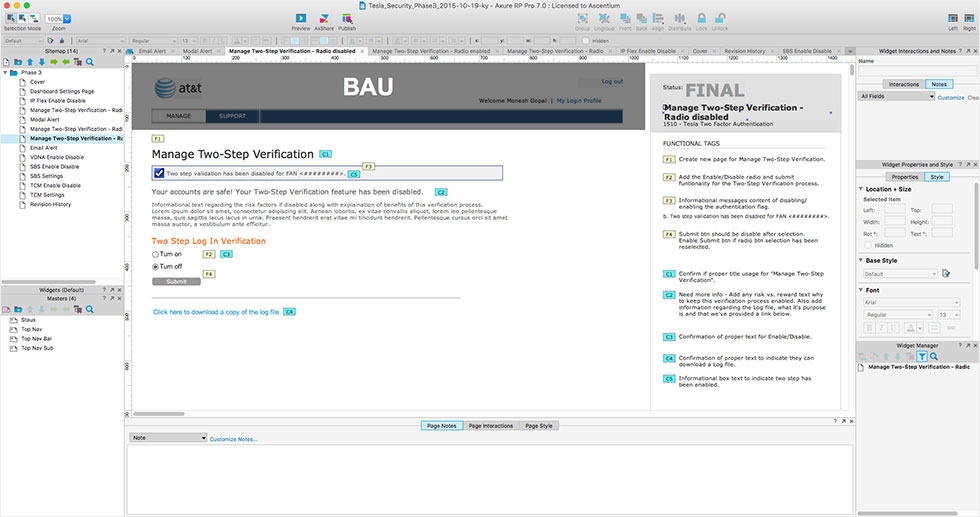Open the page tabs overflow dropdown
The height and width of the screenshot is (517, 980).
pyautogui.click(x=849, y=51)
